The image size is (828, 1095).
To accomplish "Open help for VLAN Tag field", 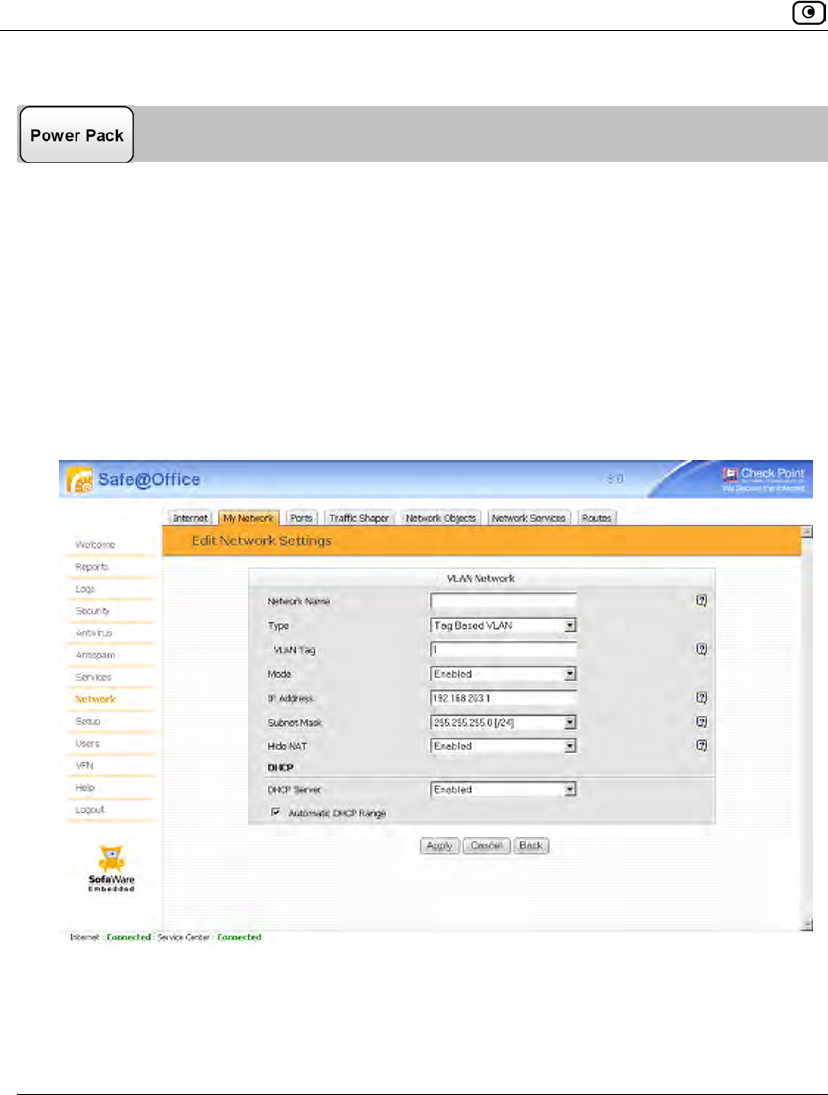I will point(702,649).
